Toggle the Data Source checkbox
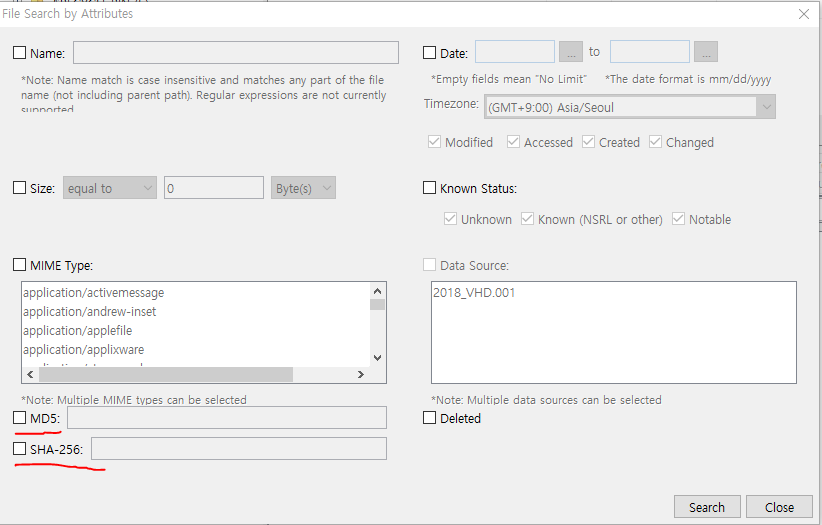Image resolution: width=822 pixels, height=525 pixels. pyautogui.click(x=429, y=265)
